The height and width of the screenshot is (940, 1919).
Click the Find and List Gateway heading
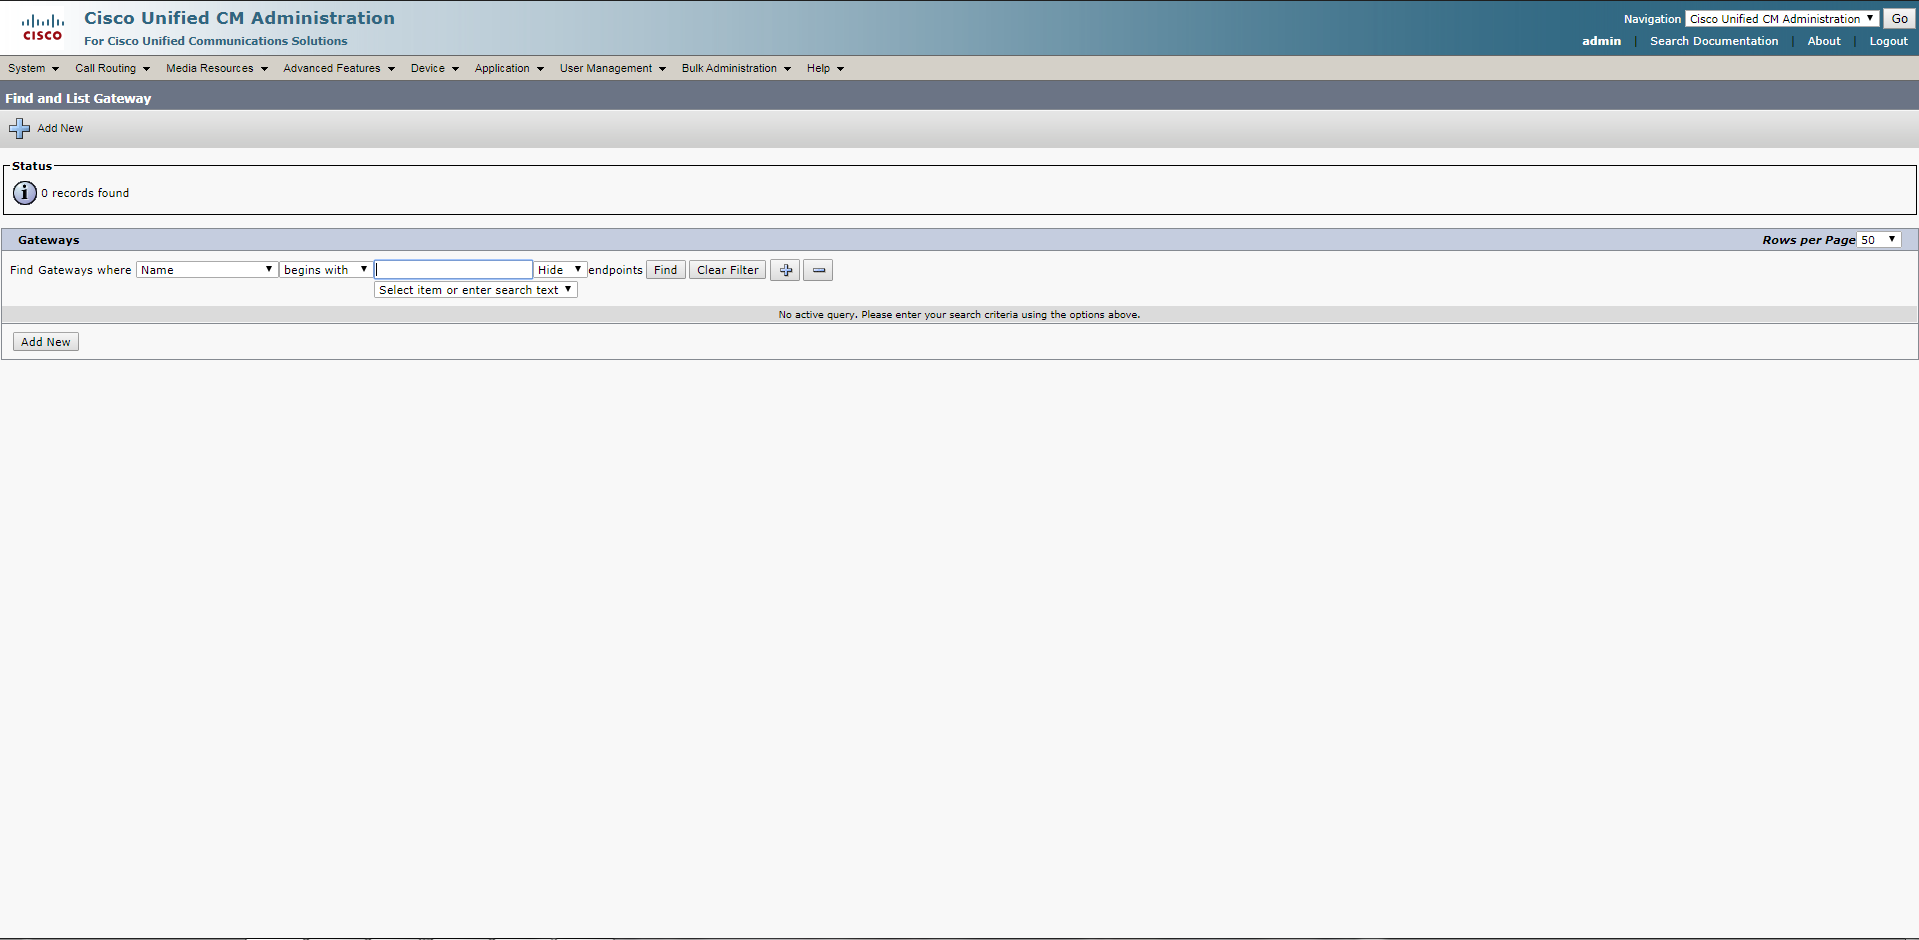pos(78,98)
